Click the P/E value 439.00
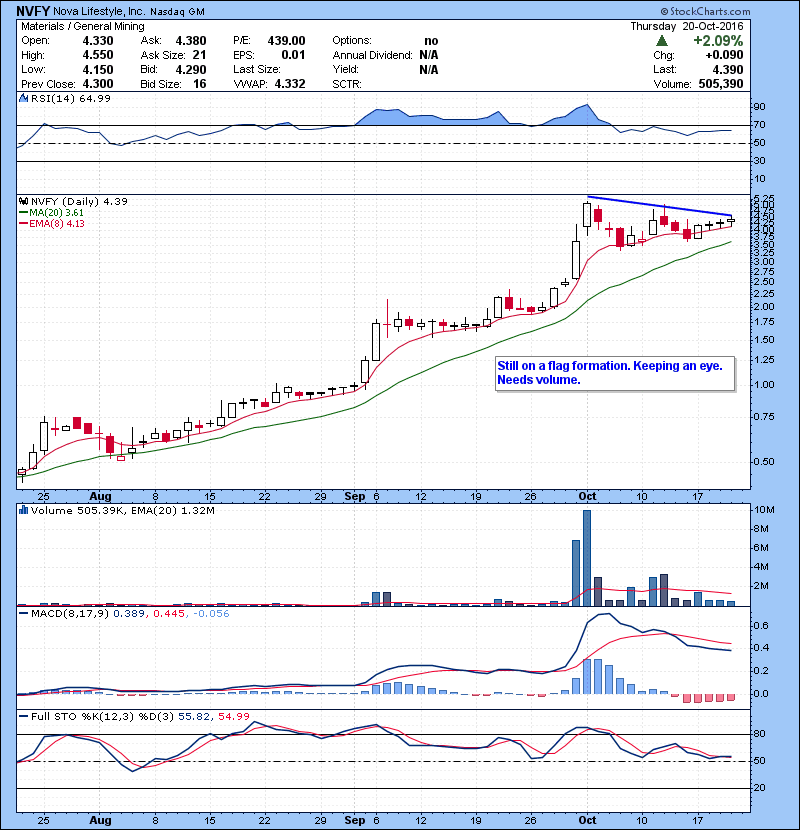This screenshot has height=830, width=800. 286,41
